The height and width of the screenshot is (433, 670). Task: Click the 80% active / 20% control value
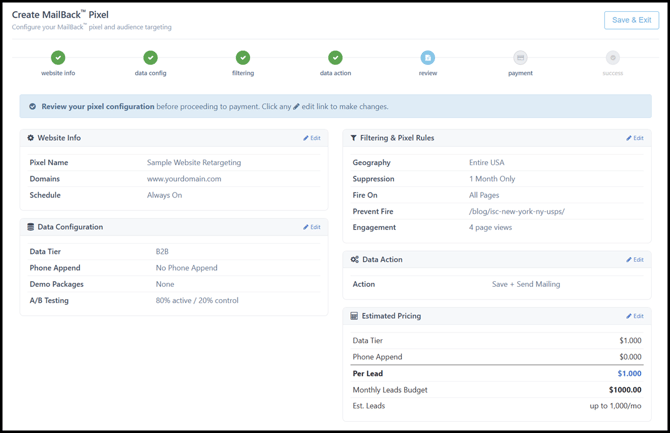197,300
